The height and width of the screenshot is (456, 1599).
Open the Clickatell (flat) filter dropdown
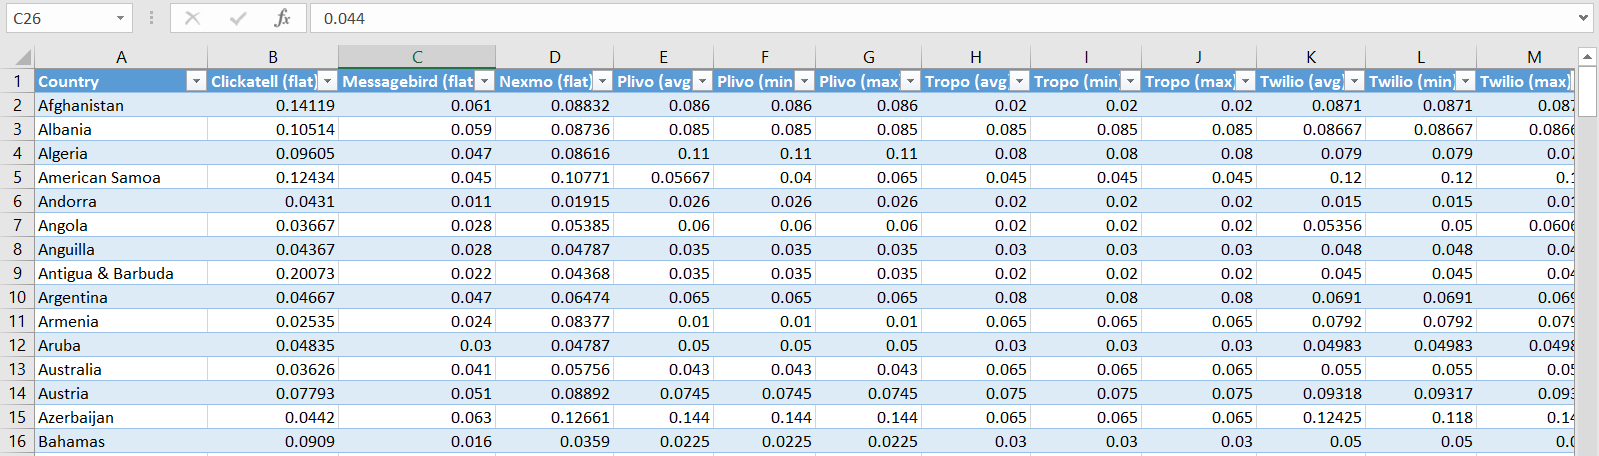[x=327, y=81]
